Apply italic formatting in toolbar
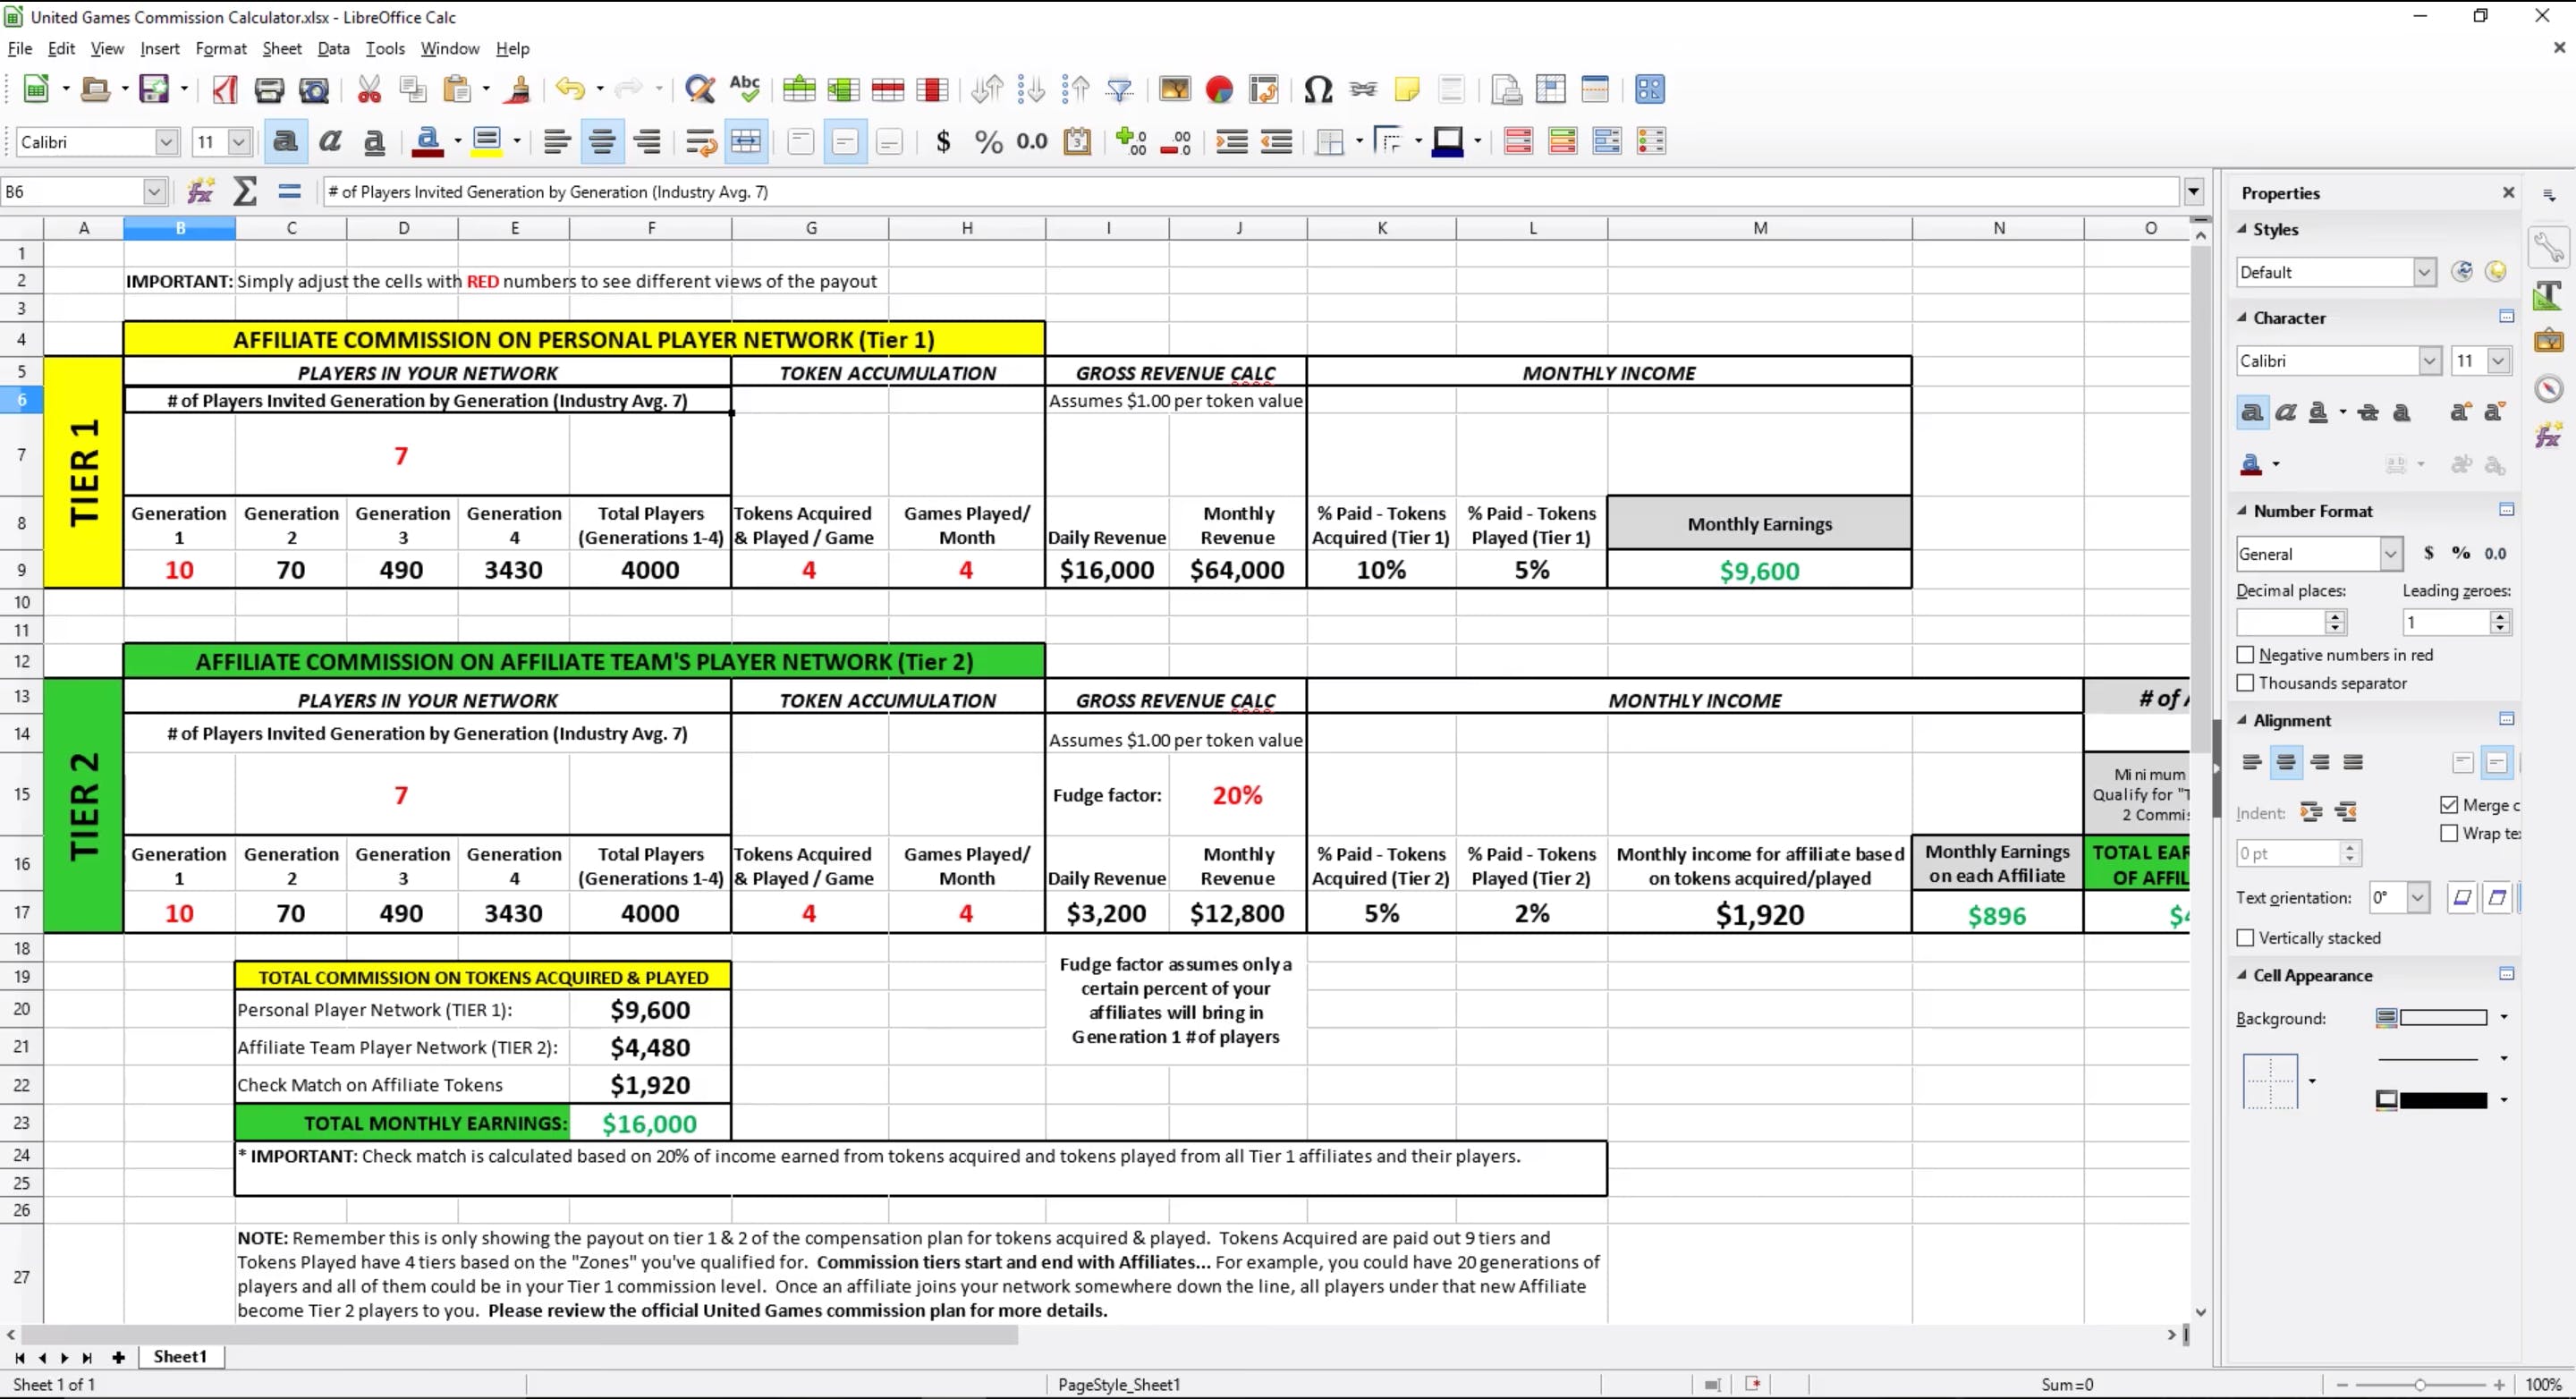The height and width of the screenshot is (1399, 2576). click(330, 142)
